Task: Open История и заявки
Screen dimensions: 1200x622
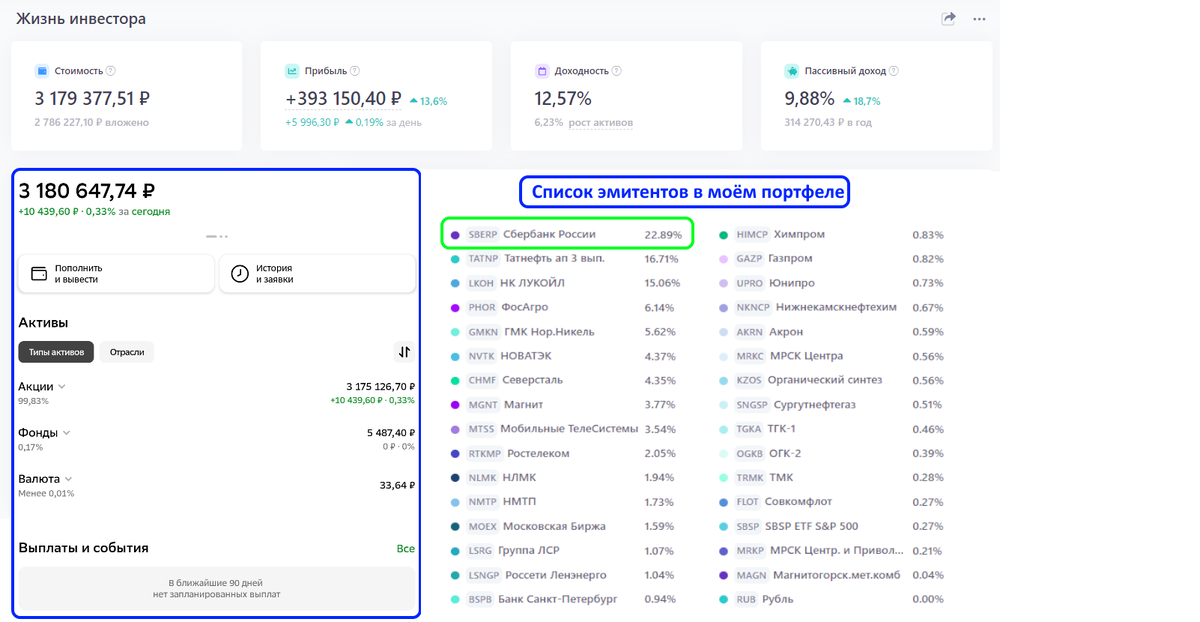Action: 318,274
